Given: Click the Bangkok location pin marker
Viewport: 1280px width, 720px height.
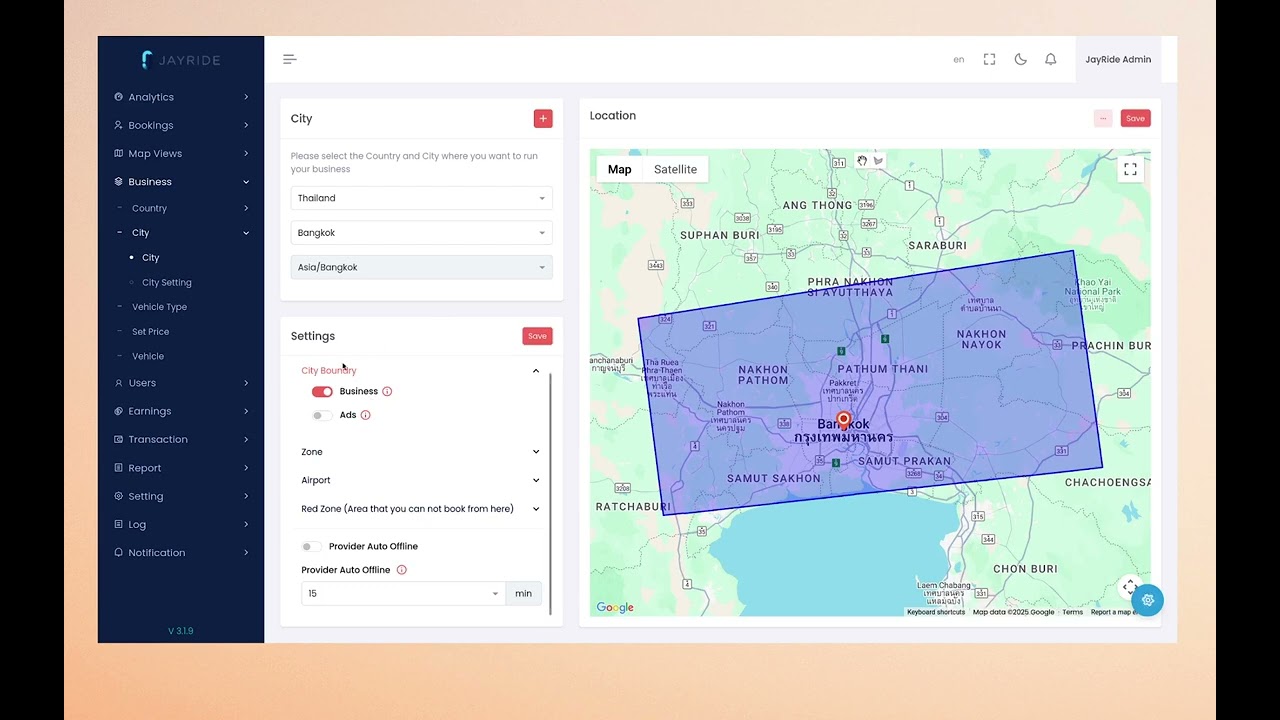Looking at the screenshot, I should click(843, 419).
